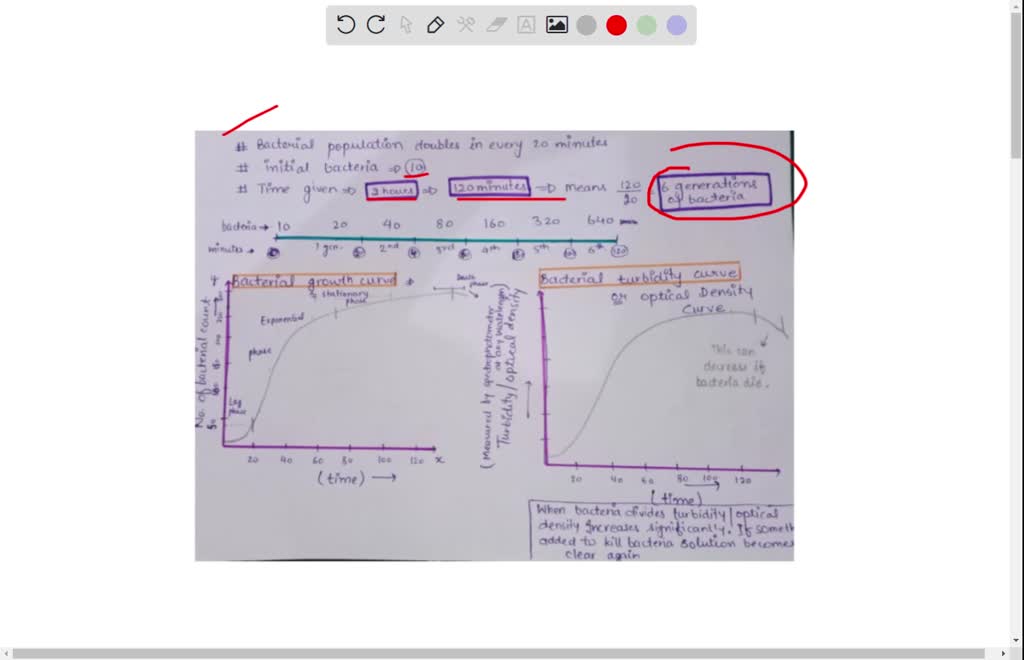Select the Pen annotation tool
The width and height of the screenshot is (1024, 660).
click(x=436, y=24)
